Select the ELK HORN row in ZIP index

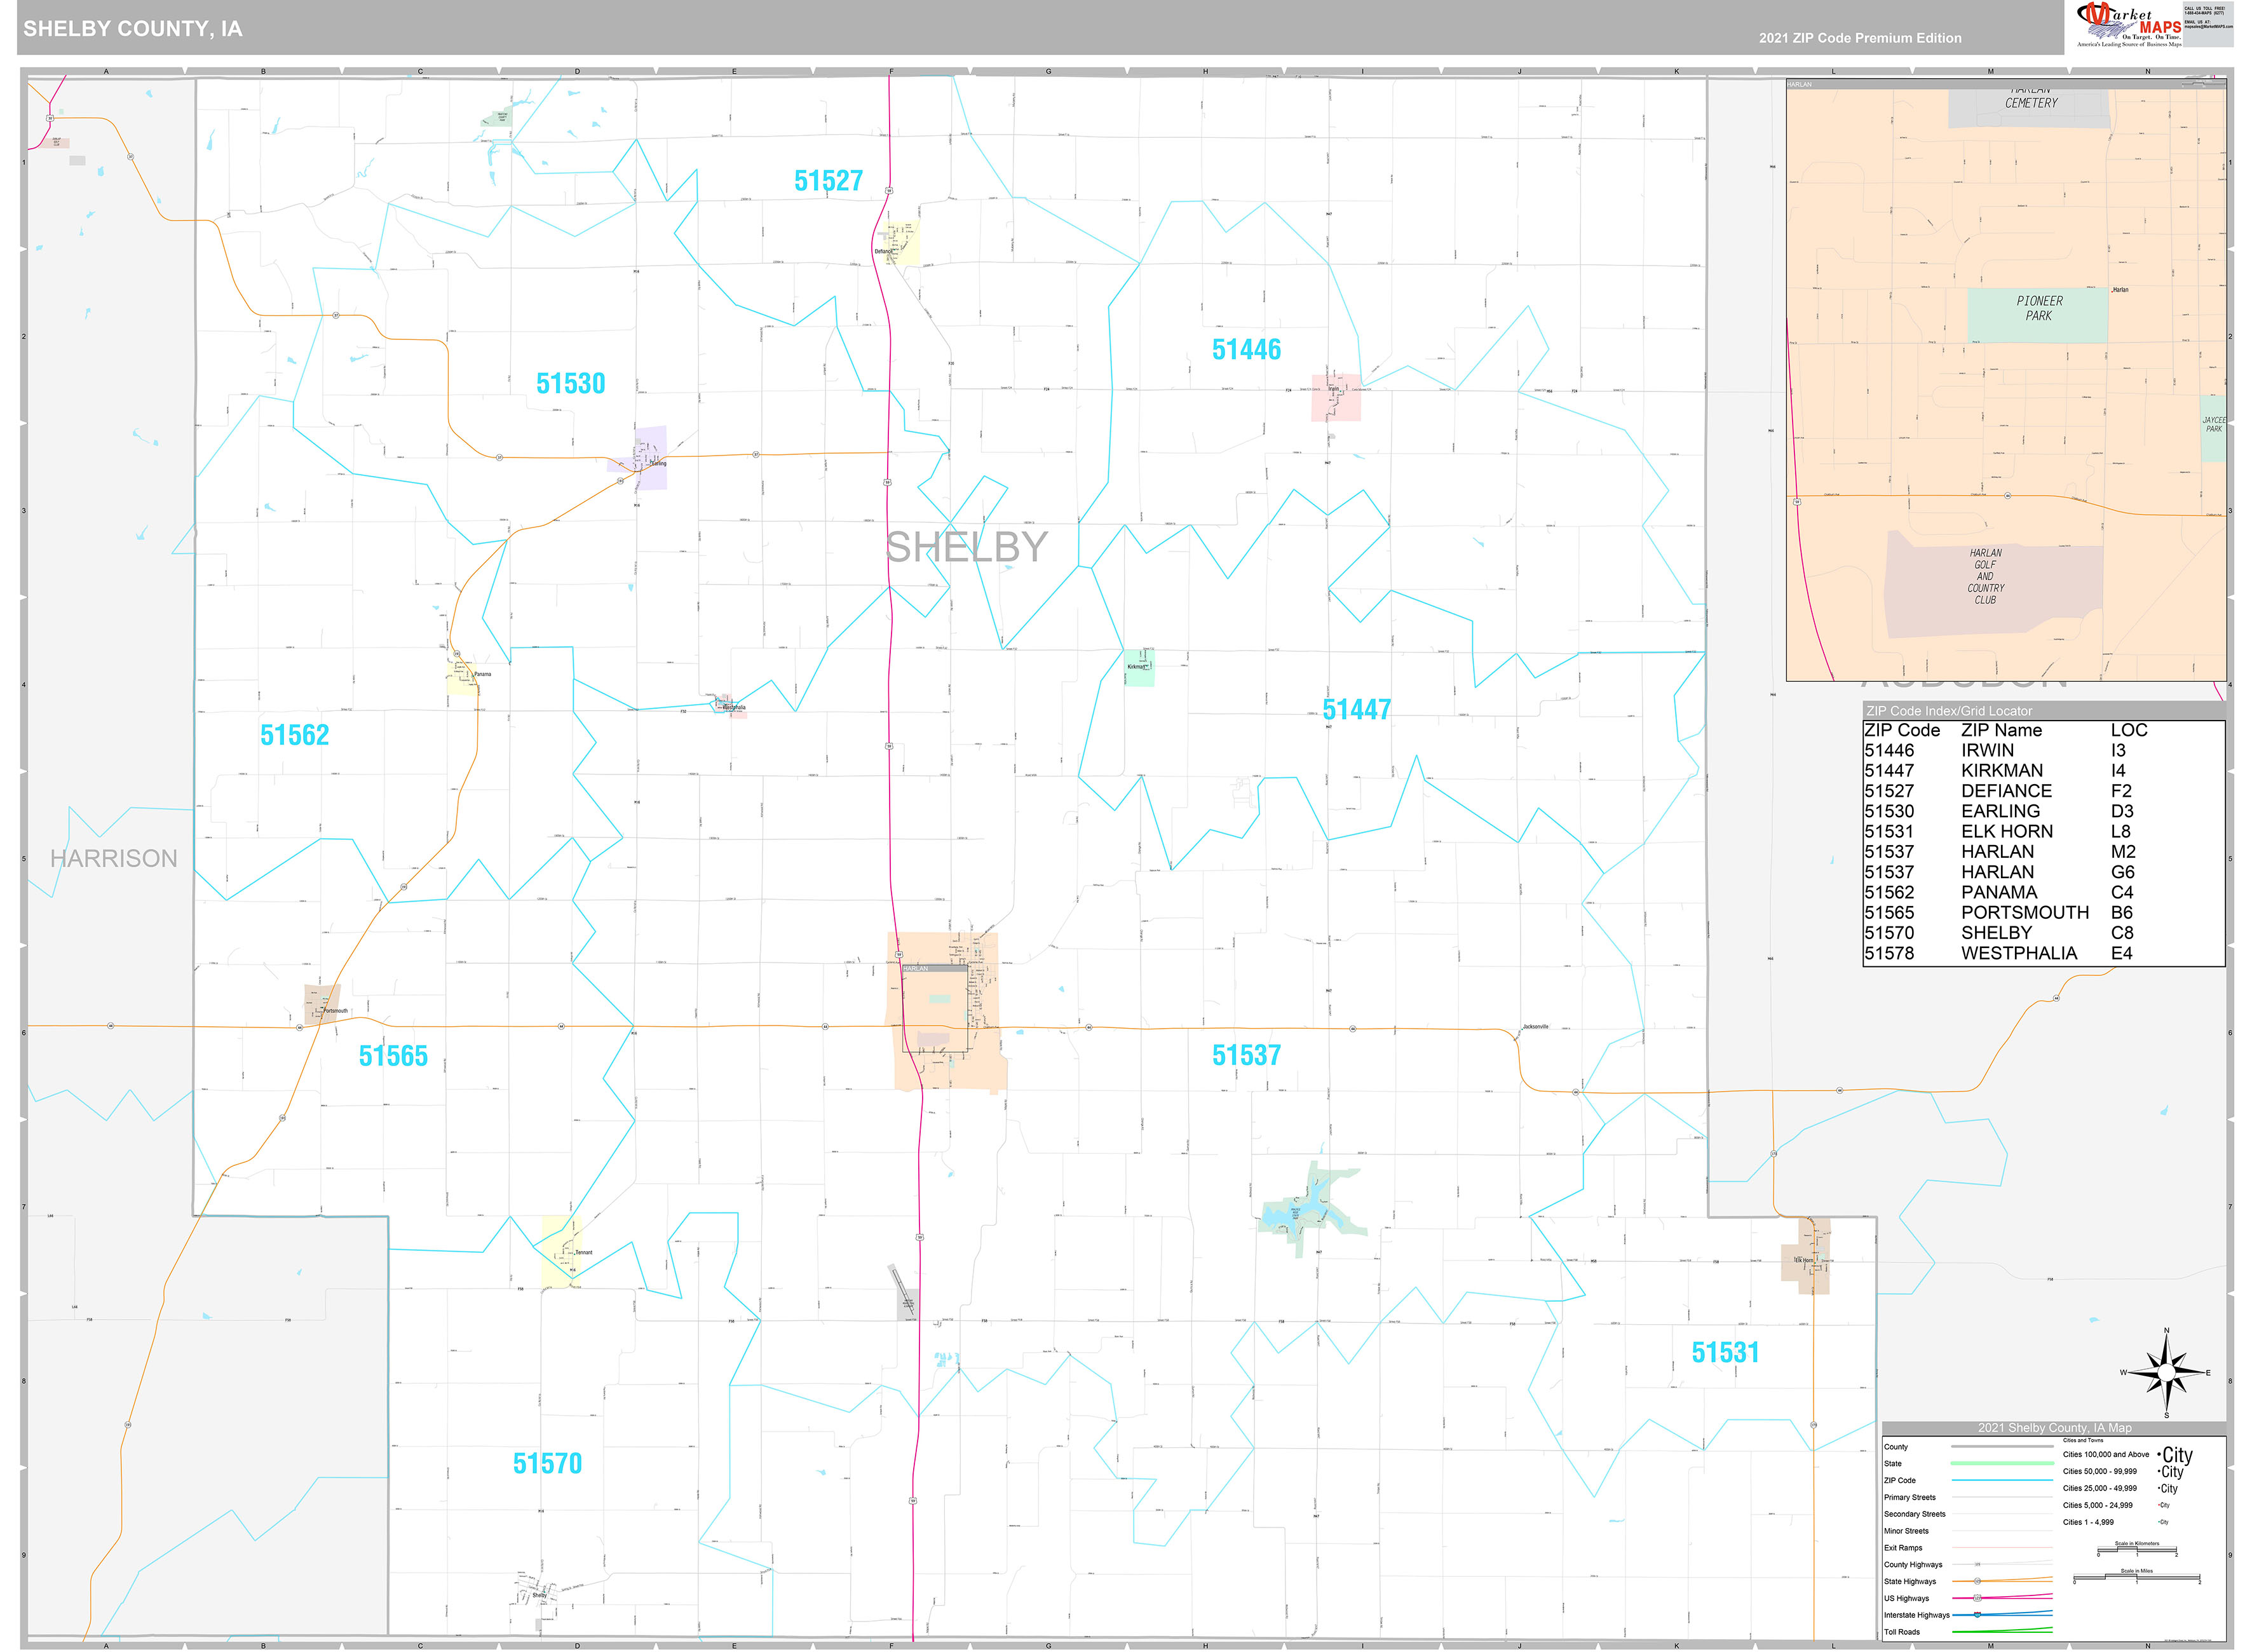pyautogui.click(x=2043, y=832)
